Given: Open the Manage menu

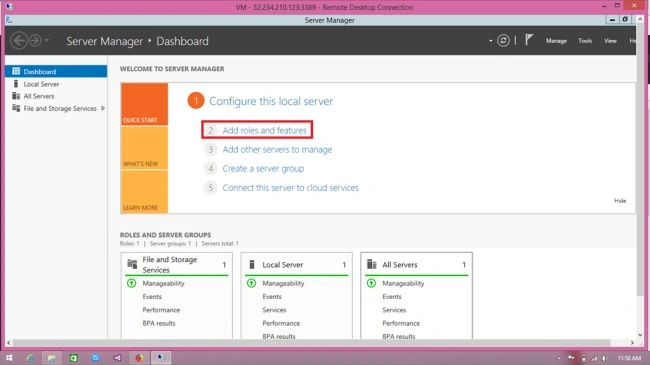Looking at the screenshot, I should (x=556, y=41).
